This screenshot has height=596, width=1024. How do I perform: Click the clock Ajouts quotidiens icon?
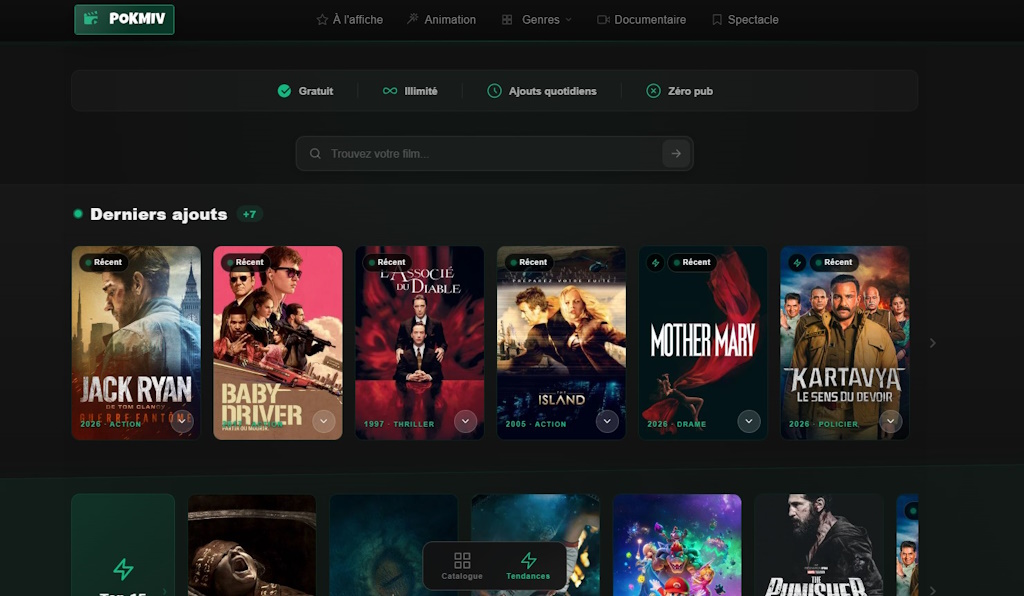494,91
